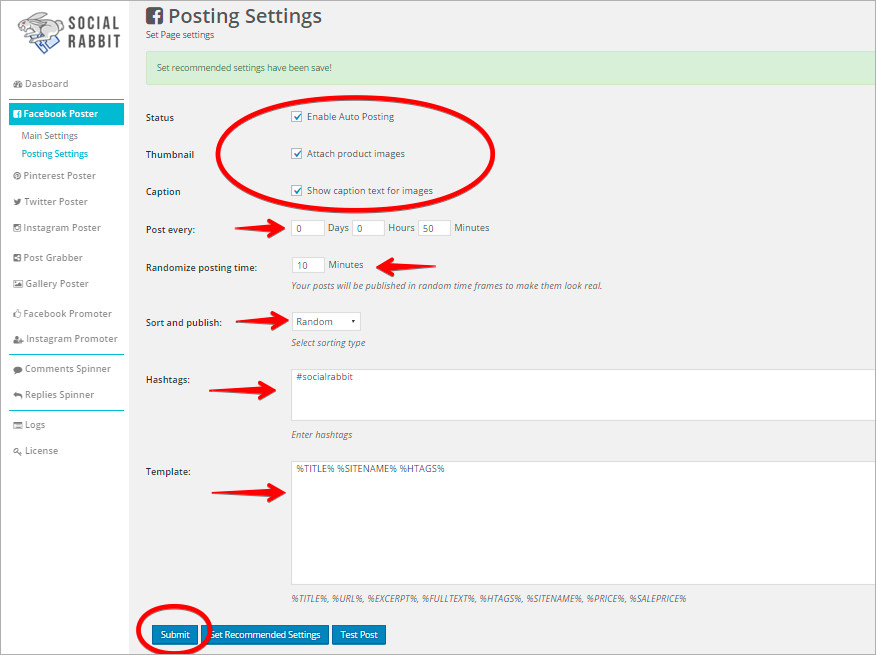Go to Pinterest Poster section
The image size is (876, 655).
tap(55, 176)
